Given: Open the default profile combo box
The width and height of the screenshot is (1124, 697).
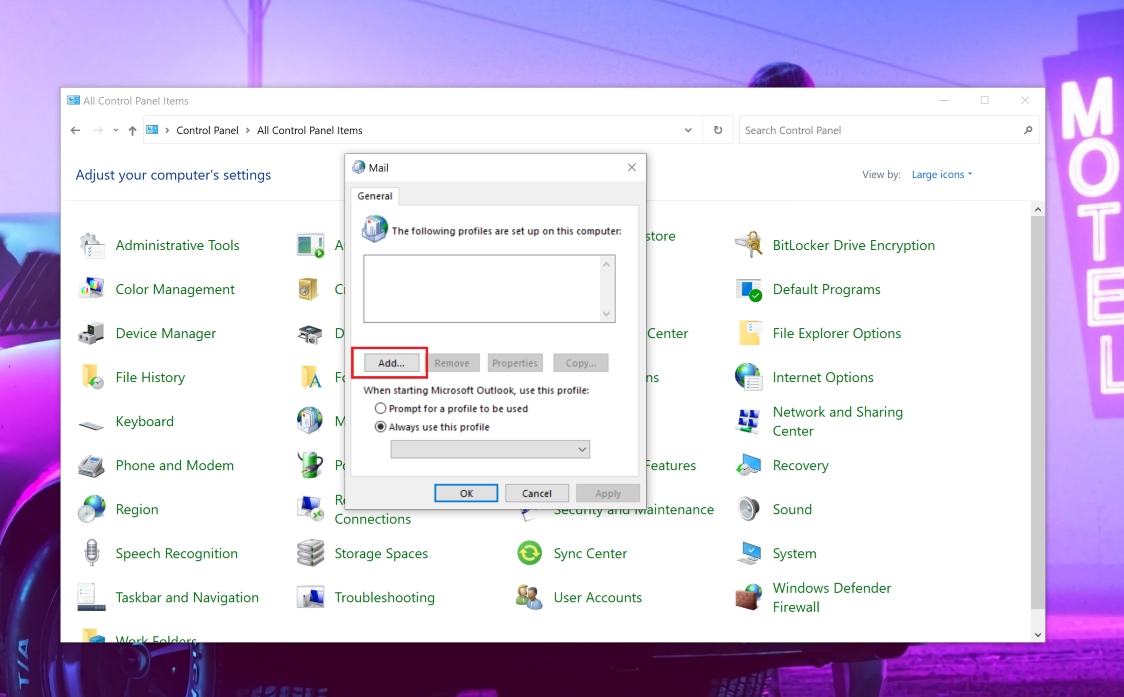Looking at the screenshot, I should tap(490, 450).
